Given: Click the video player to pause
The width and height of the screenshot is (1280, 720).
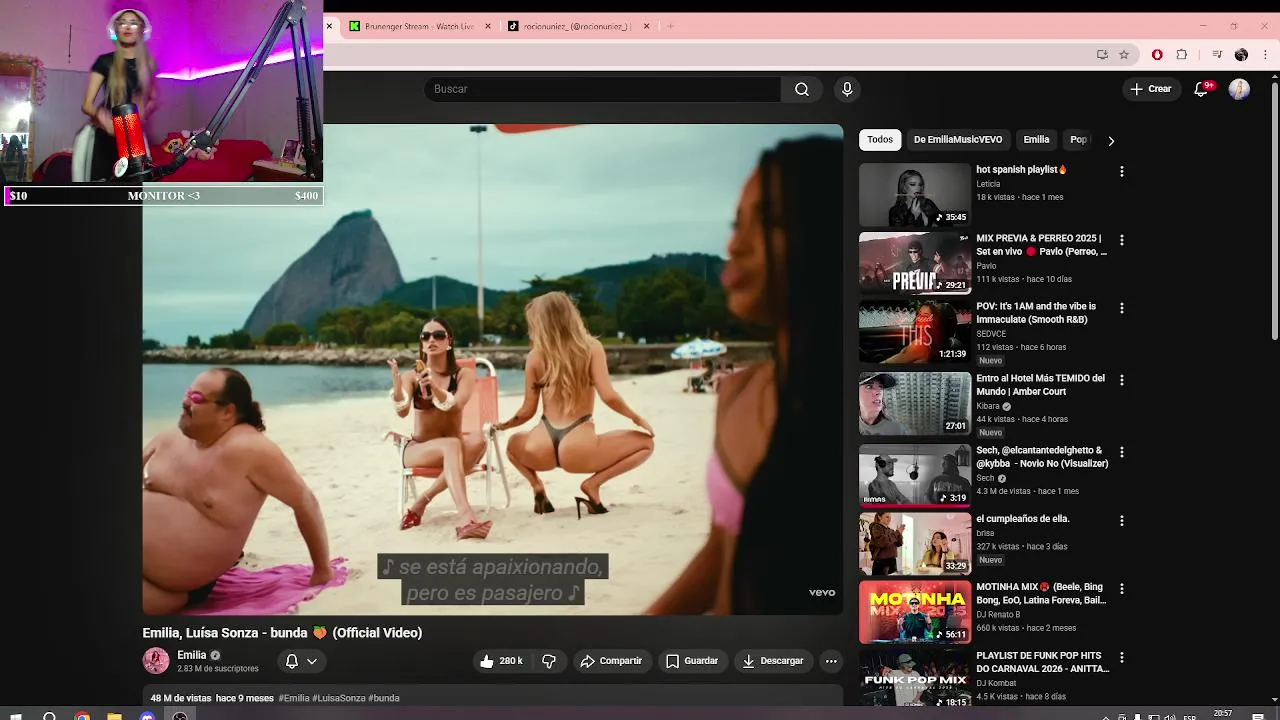Looking at the screenshot, I should (493, 369).
